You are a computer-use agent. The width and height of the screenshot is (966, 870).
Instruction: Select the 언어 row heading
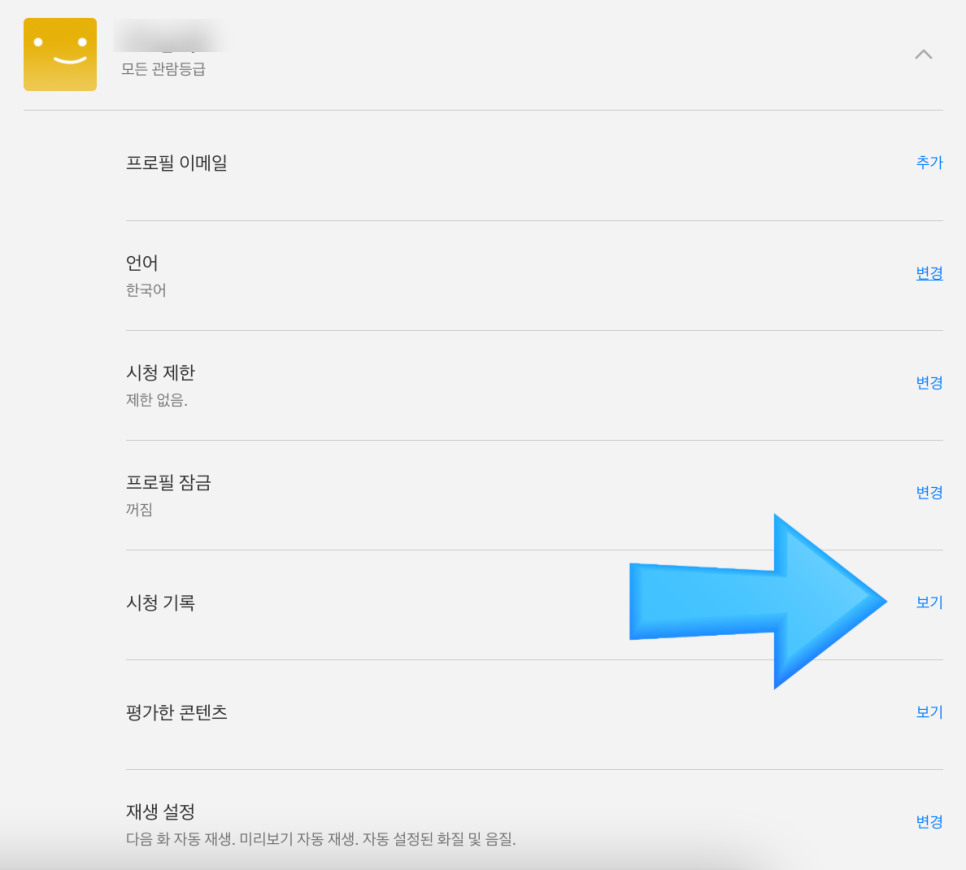pos(142,263)
